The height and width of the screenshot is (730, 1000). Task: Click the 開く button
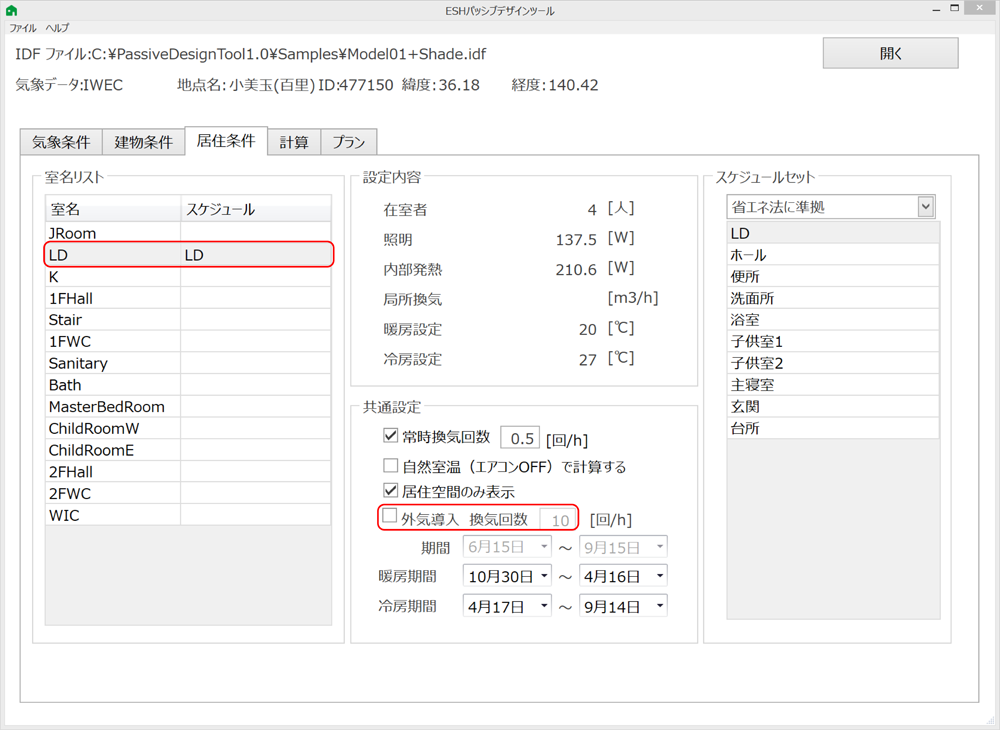(890, 53)
